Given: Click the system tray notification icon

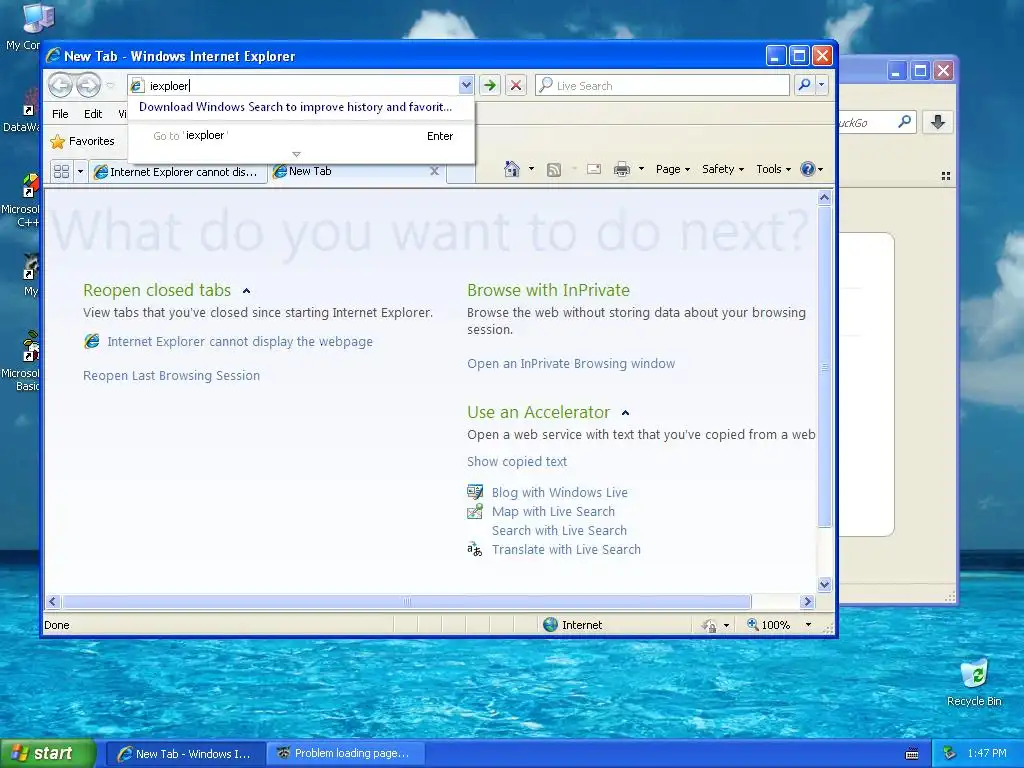Looking at the screenshot, I should pyautogui.click(x=950, y=754).
